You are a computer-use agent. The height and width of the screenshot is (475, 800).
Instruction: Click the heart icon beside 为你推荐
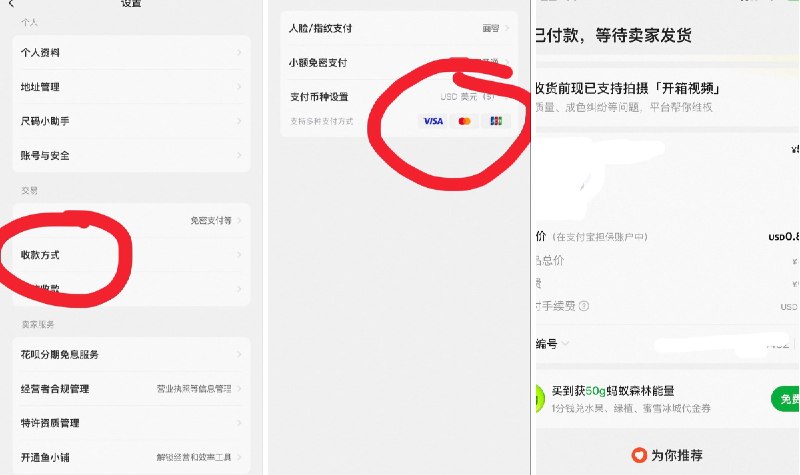[639, 455]
